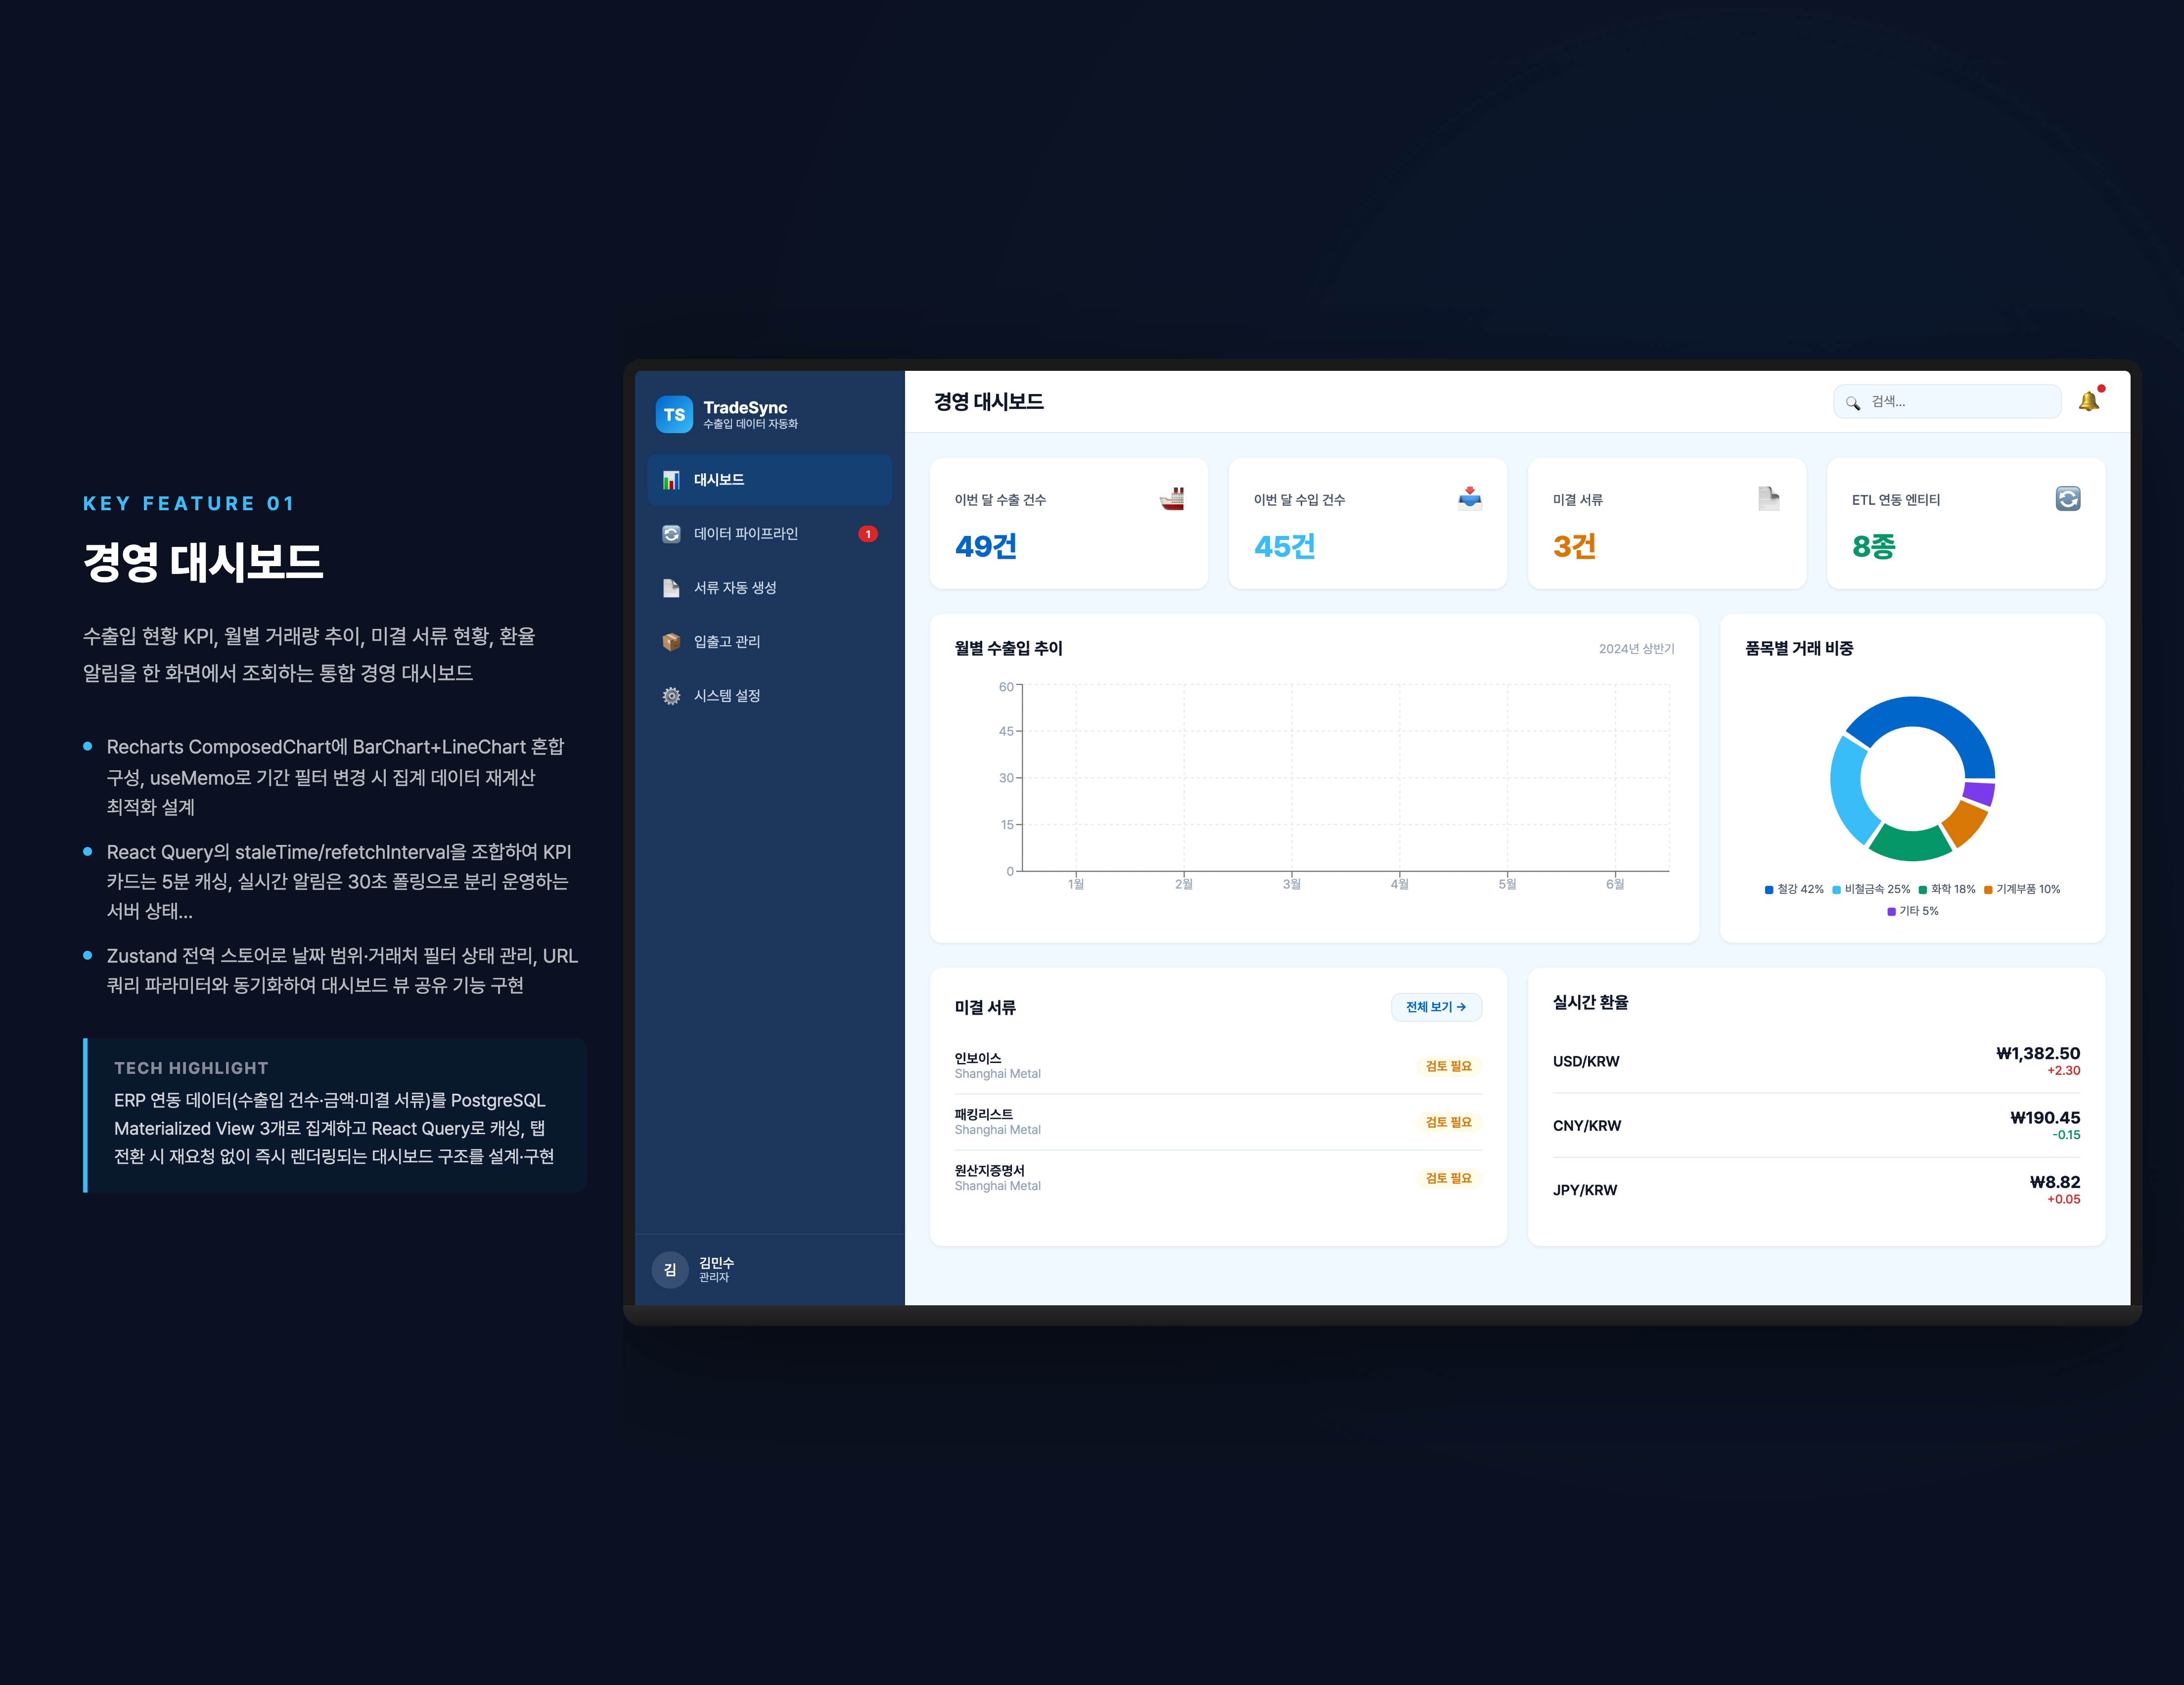This screenshot has height=1685, width=2184.
Task: Click the 기타 5% purple legend swatch
Action: pos(1891,911)
